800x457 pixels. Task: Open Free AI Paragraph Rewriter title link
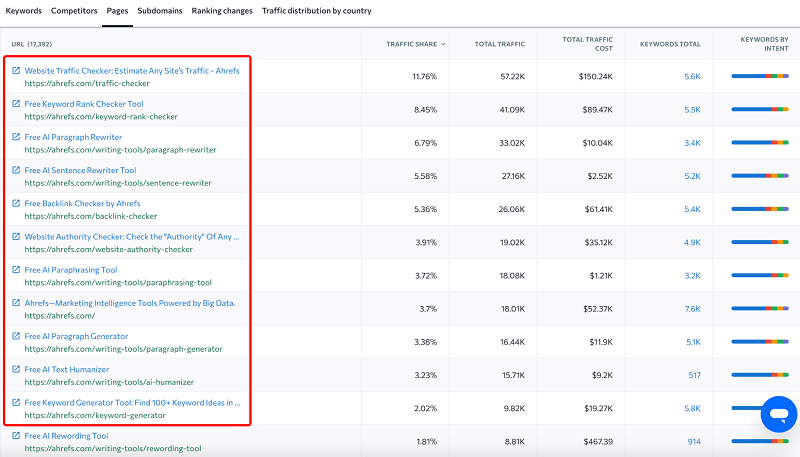click(73, 137)
